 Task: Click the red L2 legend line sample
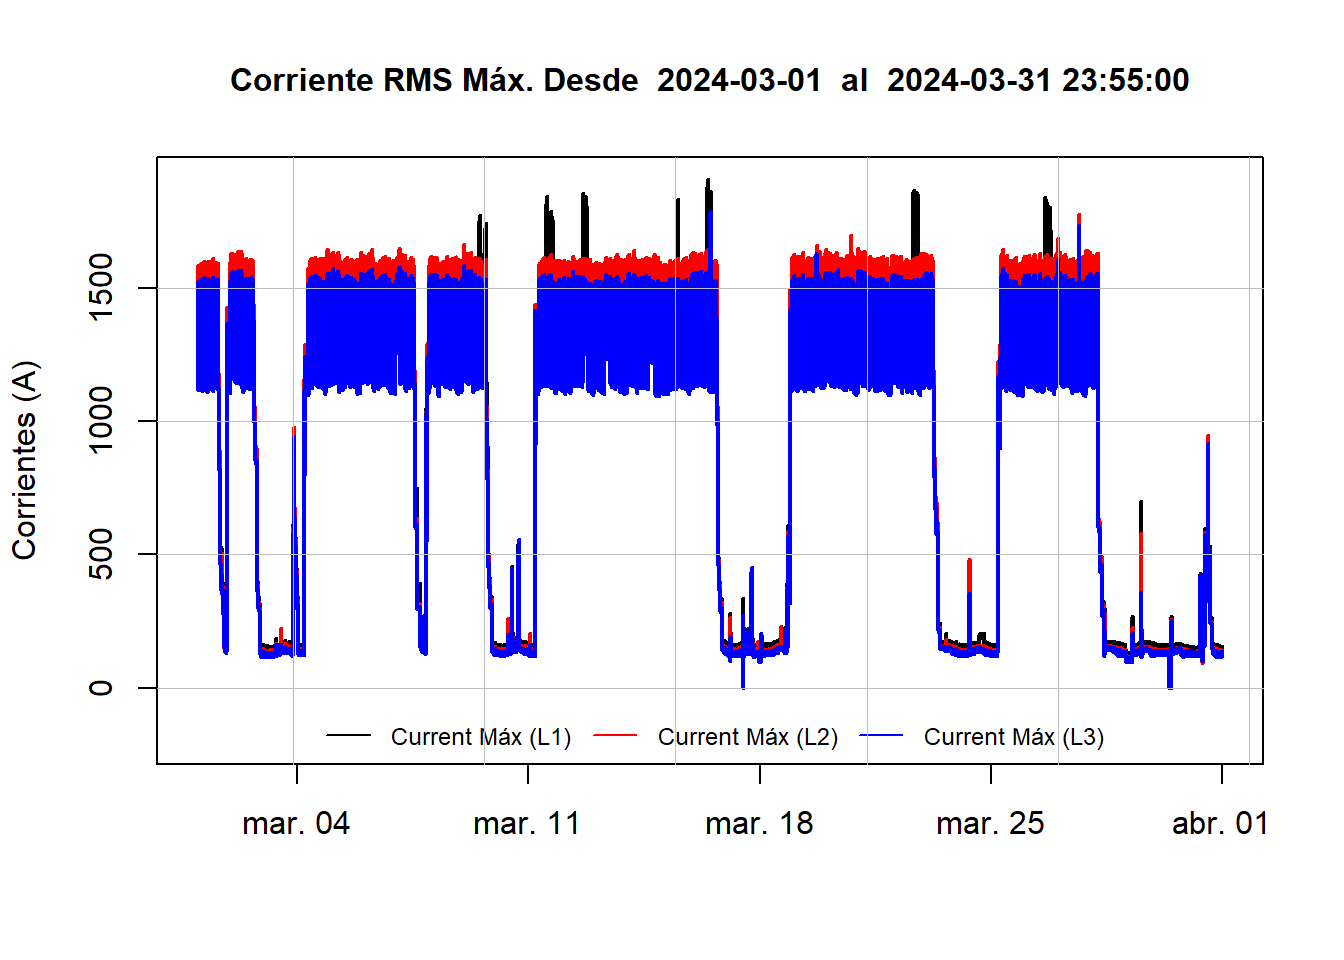(615, 736)
